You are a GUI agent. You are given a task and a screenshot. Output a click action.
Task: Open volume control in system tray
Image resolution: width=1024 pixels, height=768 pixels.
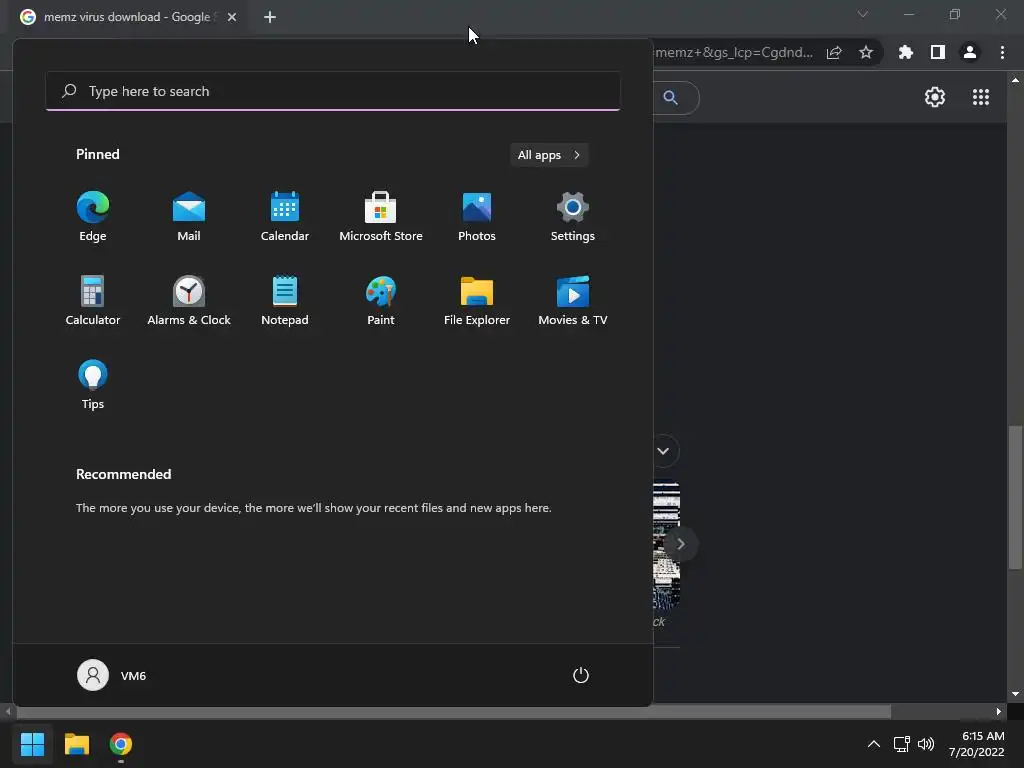[926, 744]
